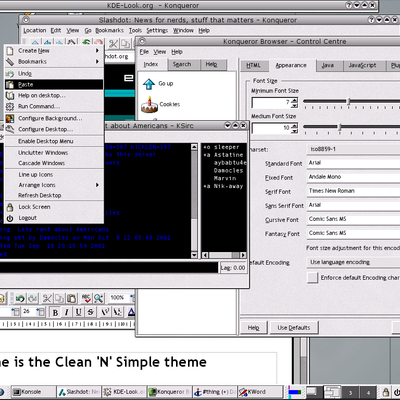Screen dimensions: 400x400
Task: Toggle Italic formatting in KWord
Action: [67, 312]
